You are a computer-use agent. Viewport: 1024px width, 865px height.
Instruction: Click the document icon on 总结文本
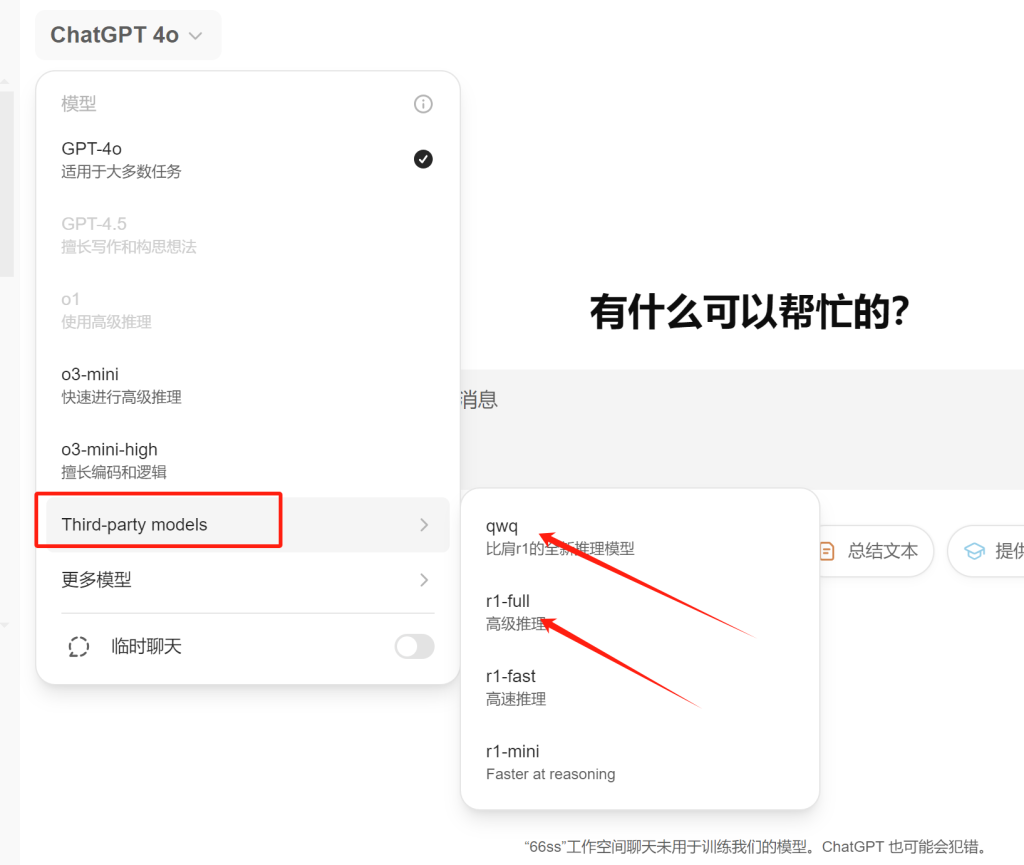tap(827, 551)
